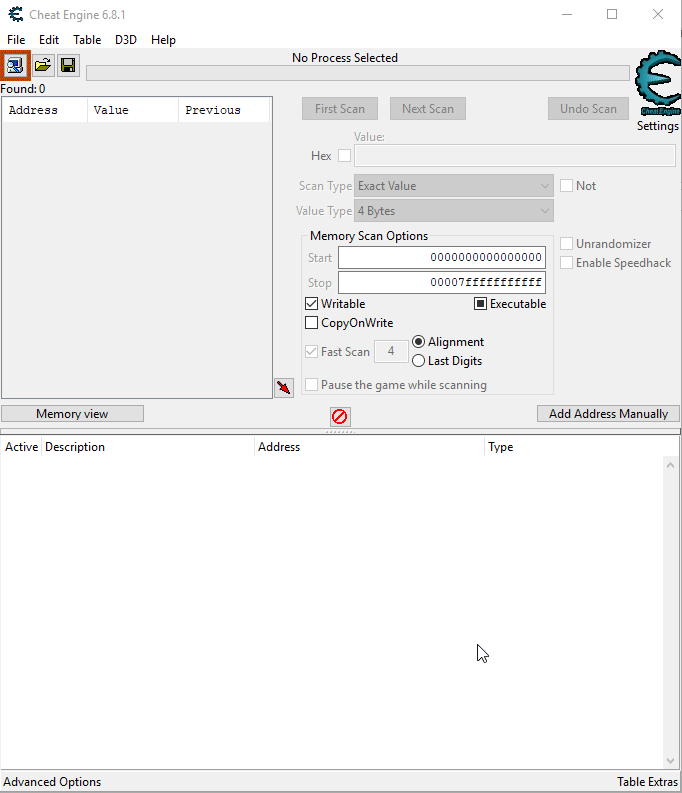Click the cheat table Address column header
The width and height of the screenshot is (682, 793).
tap(369, 447)
